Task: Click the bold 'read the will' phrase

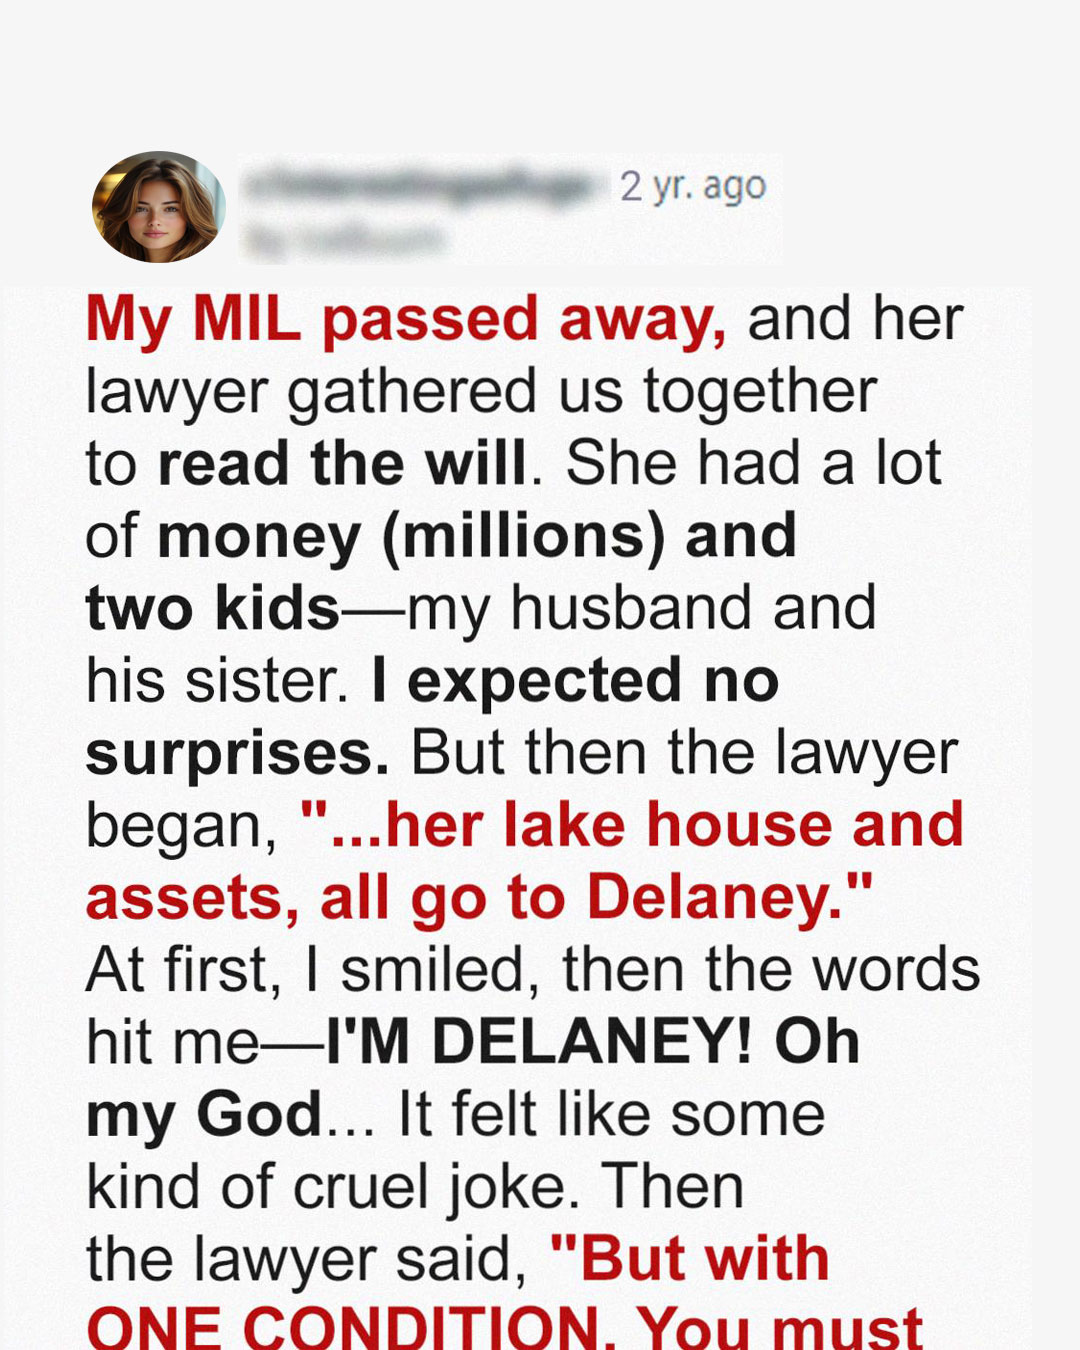Action: click(x=342, y=464)
